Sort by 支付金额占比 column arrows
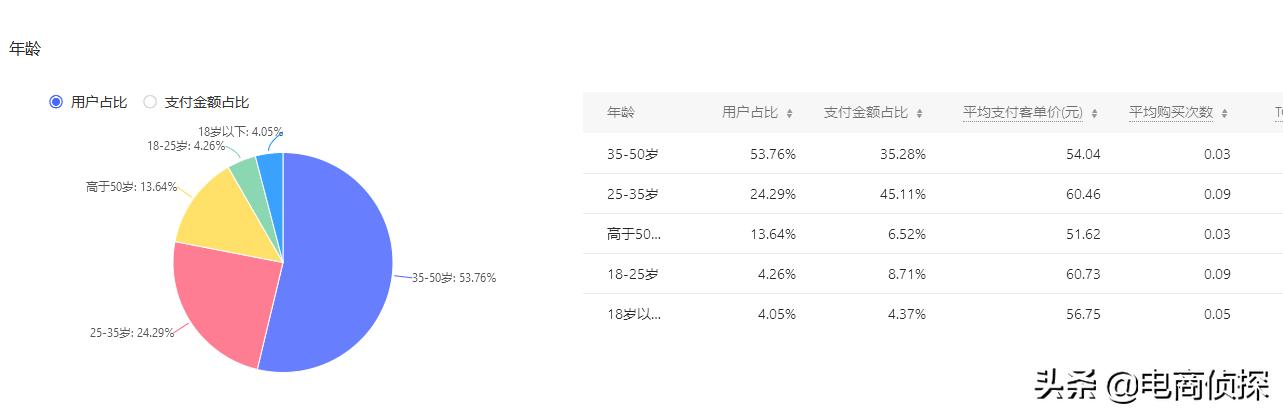 click(919, 113)
